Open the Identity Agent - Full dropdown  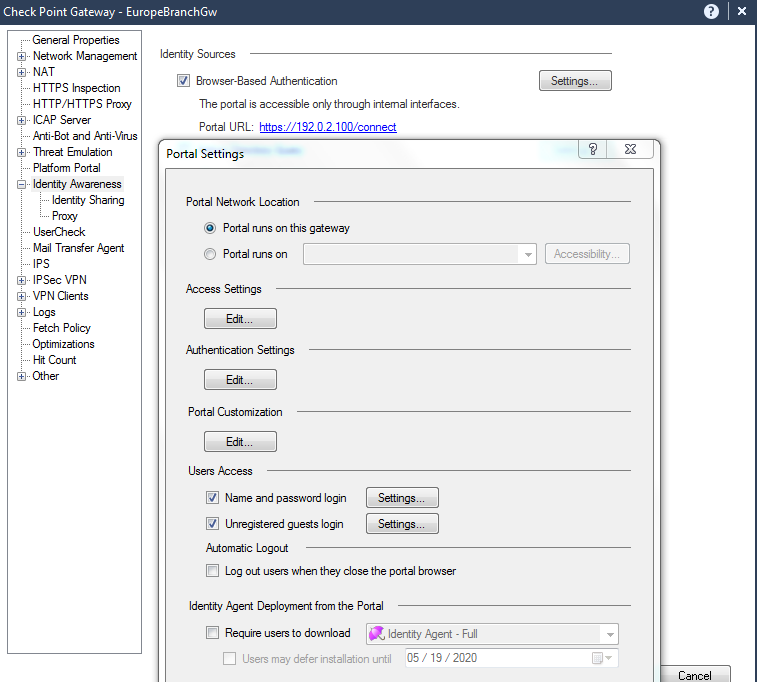610,634
